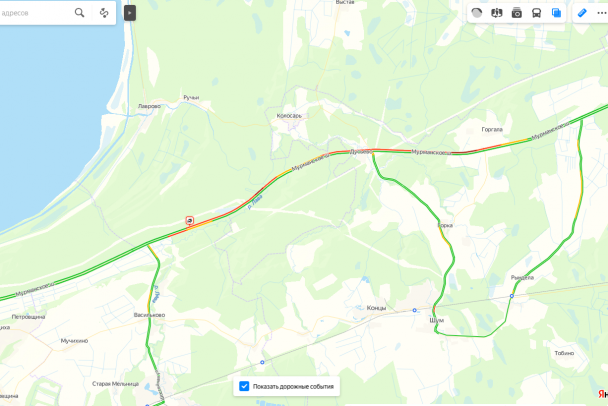Open the route builder icon
This screenshot has width=608, height=406.
pyautogui.click(x=104, y=13)
